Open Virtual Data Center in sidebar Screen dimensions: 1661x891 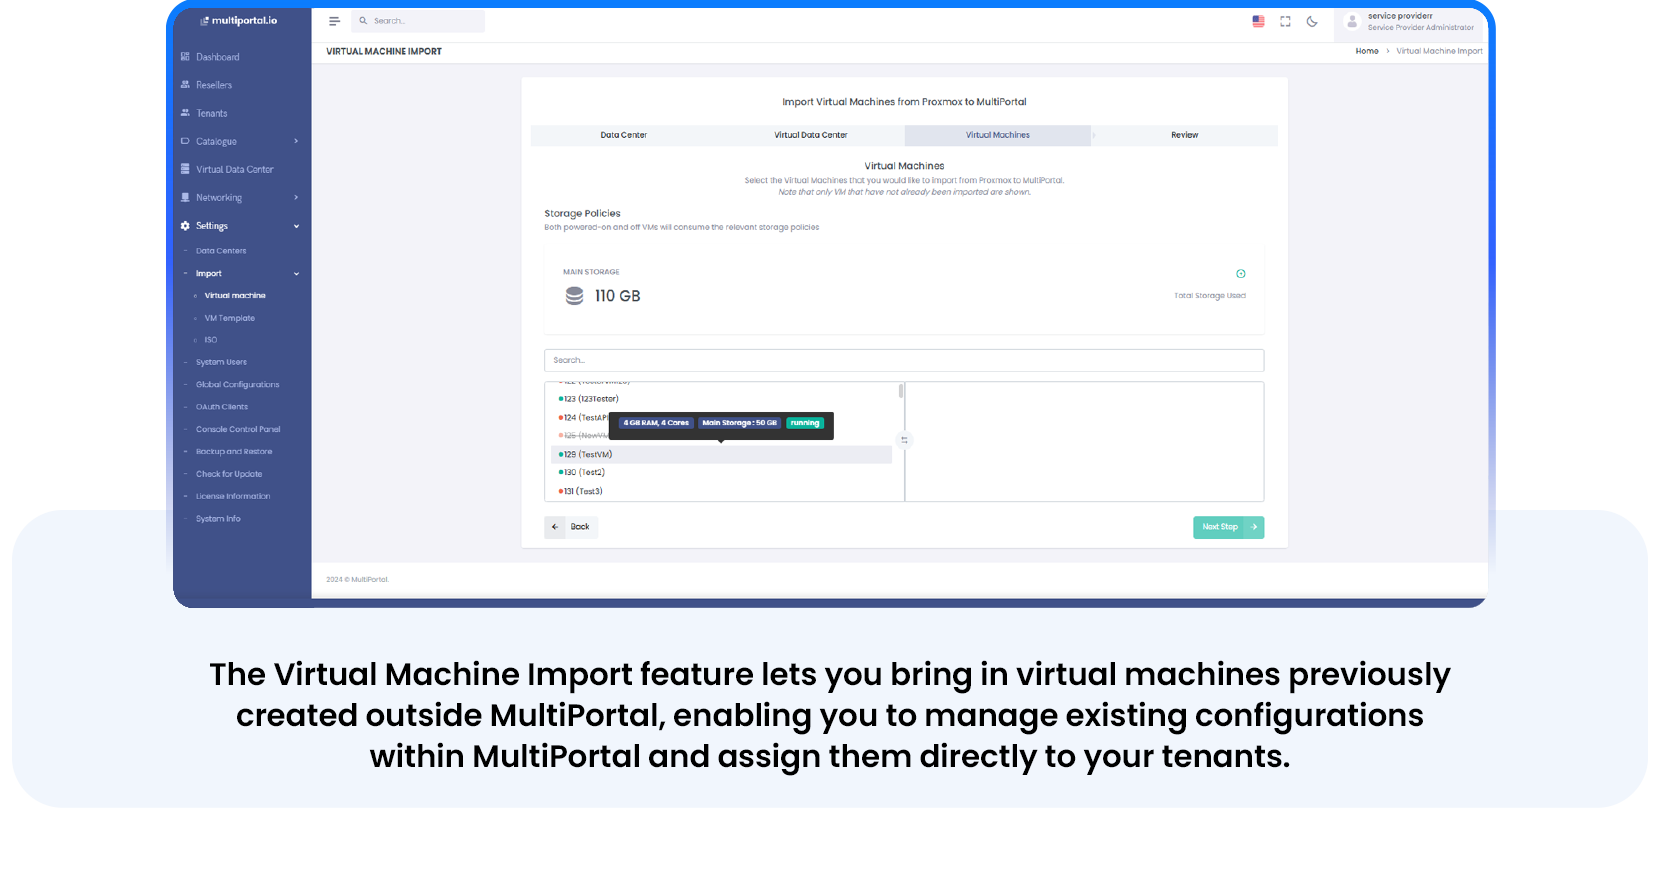point(235,170)
